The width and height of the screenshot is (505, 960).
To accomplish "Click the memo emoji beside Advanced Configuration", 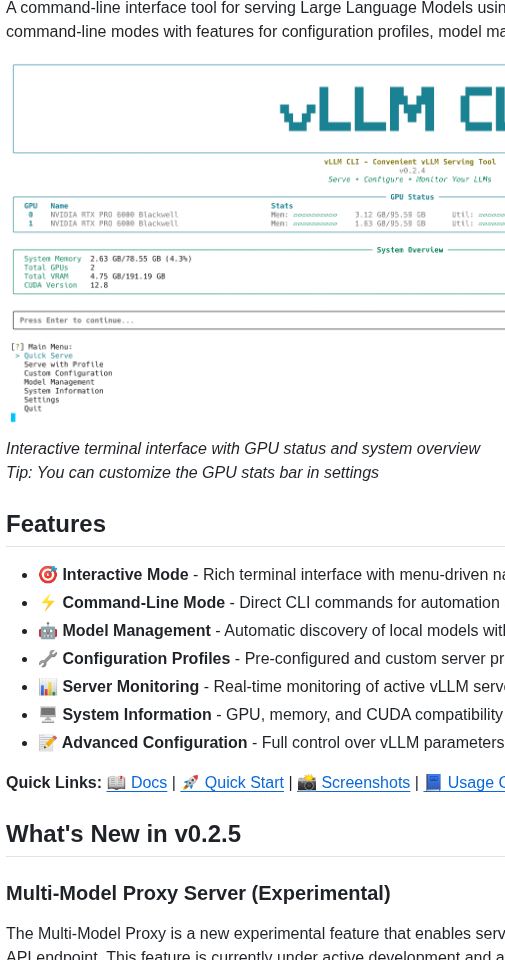I will pyautogui.click(x=48, y=742).
